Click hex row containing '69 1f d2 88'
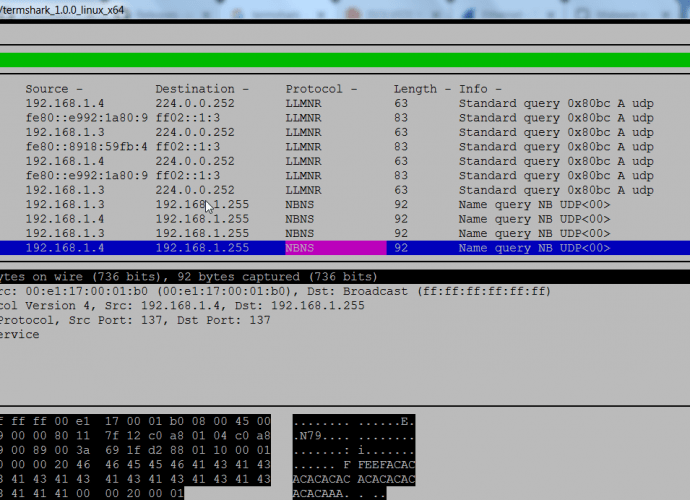The width and height of the screenshot is (690, 500). [x=135, y=451]
